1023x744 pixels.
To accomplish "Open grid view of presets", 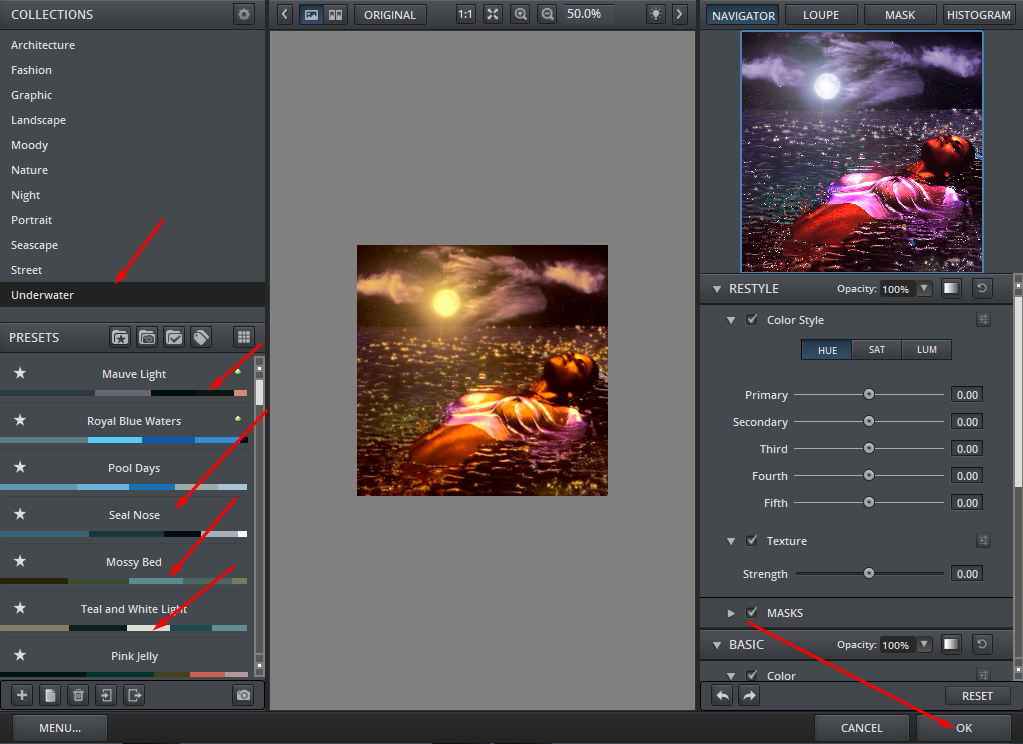I will 243,337.
